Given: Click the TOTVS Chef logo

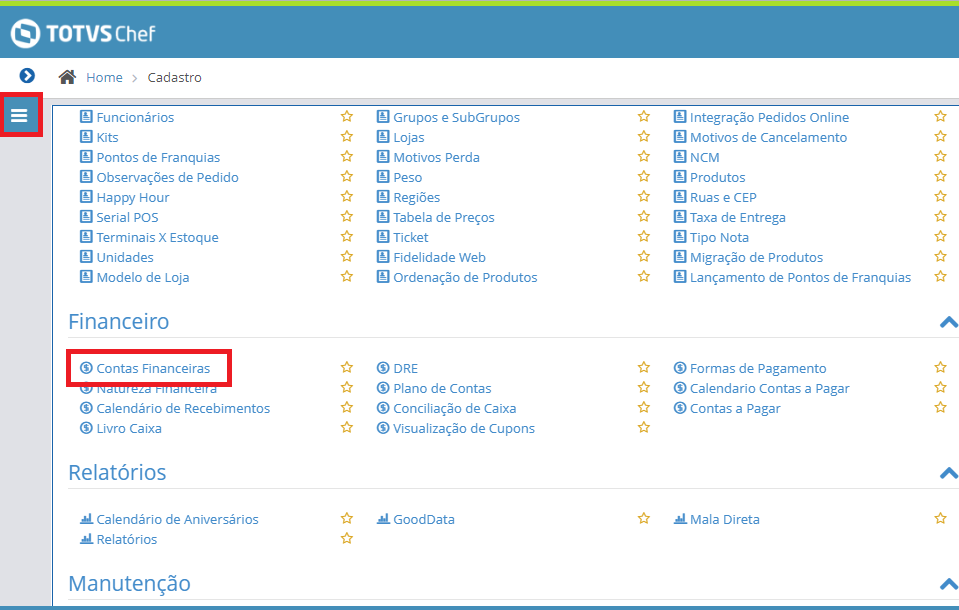Looking at the screenshot, I should (x=83, y=33).
